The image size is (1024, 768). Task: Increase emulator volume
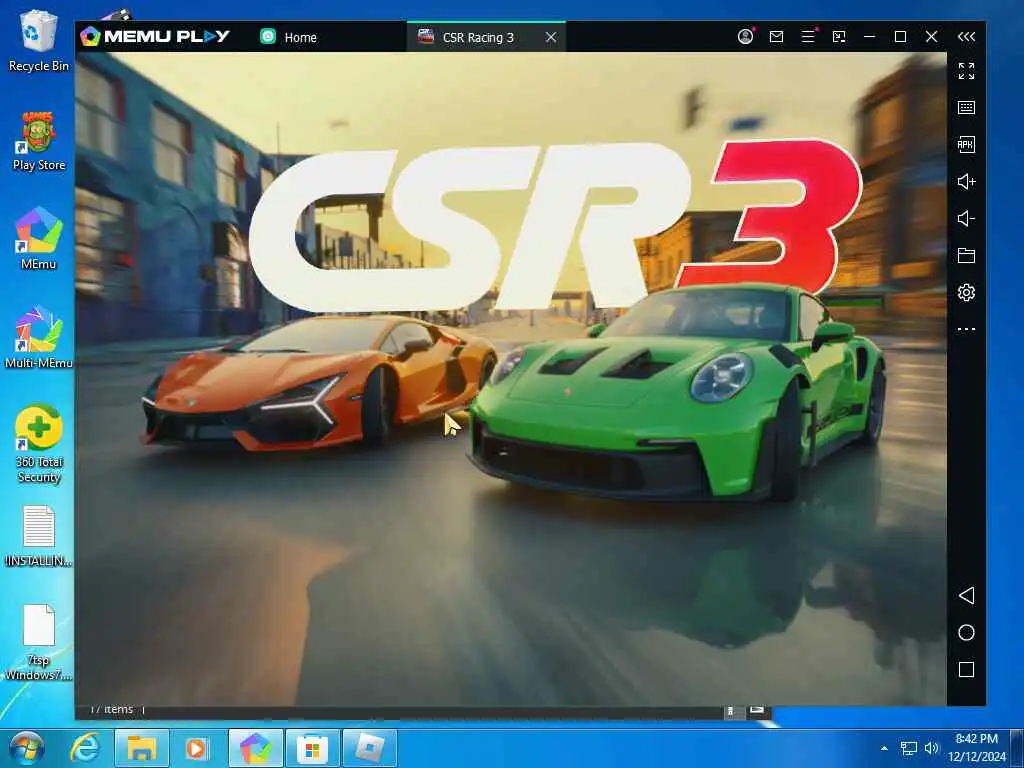pos(967,182)
